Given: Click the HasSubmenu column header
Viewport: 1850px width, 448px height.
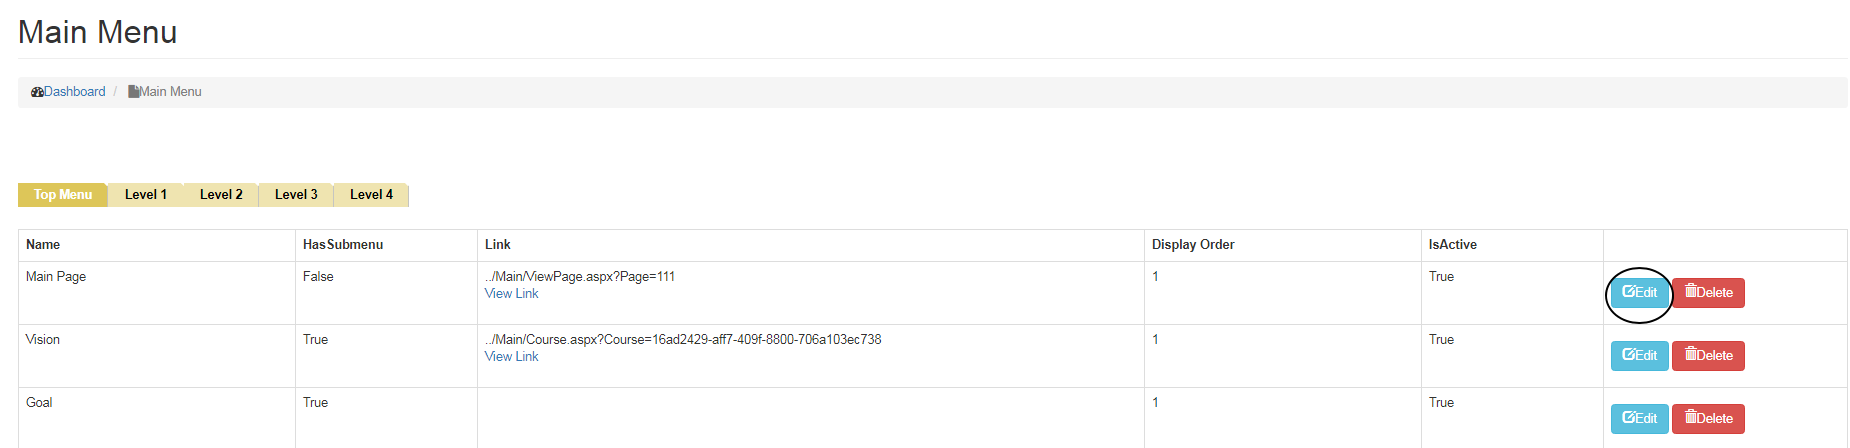Looking at the screenshot, I should coord(343,245).
